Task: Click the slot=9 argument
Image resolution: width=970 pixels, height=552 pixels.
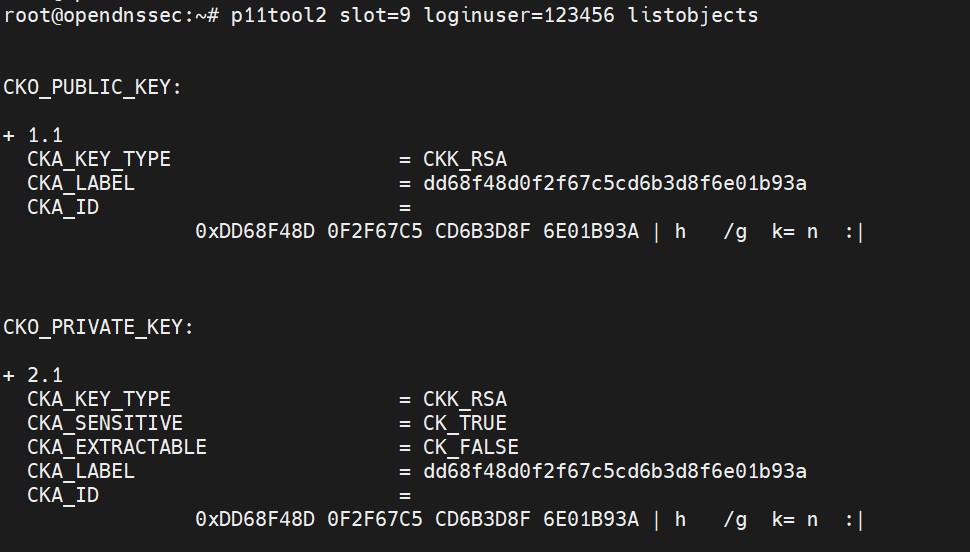Action: pyautogui.click(x=375, y=15)
